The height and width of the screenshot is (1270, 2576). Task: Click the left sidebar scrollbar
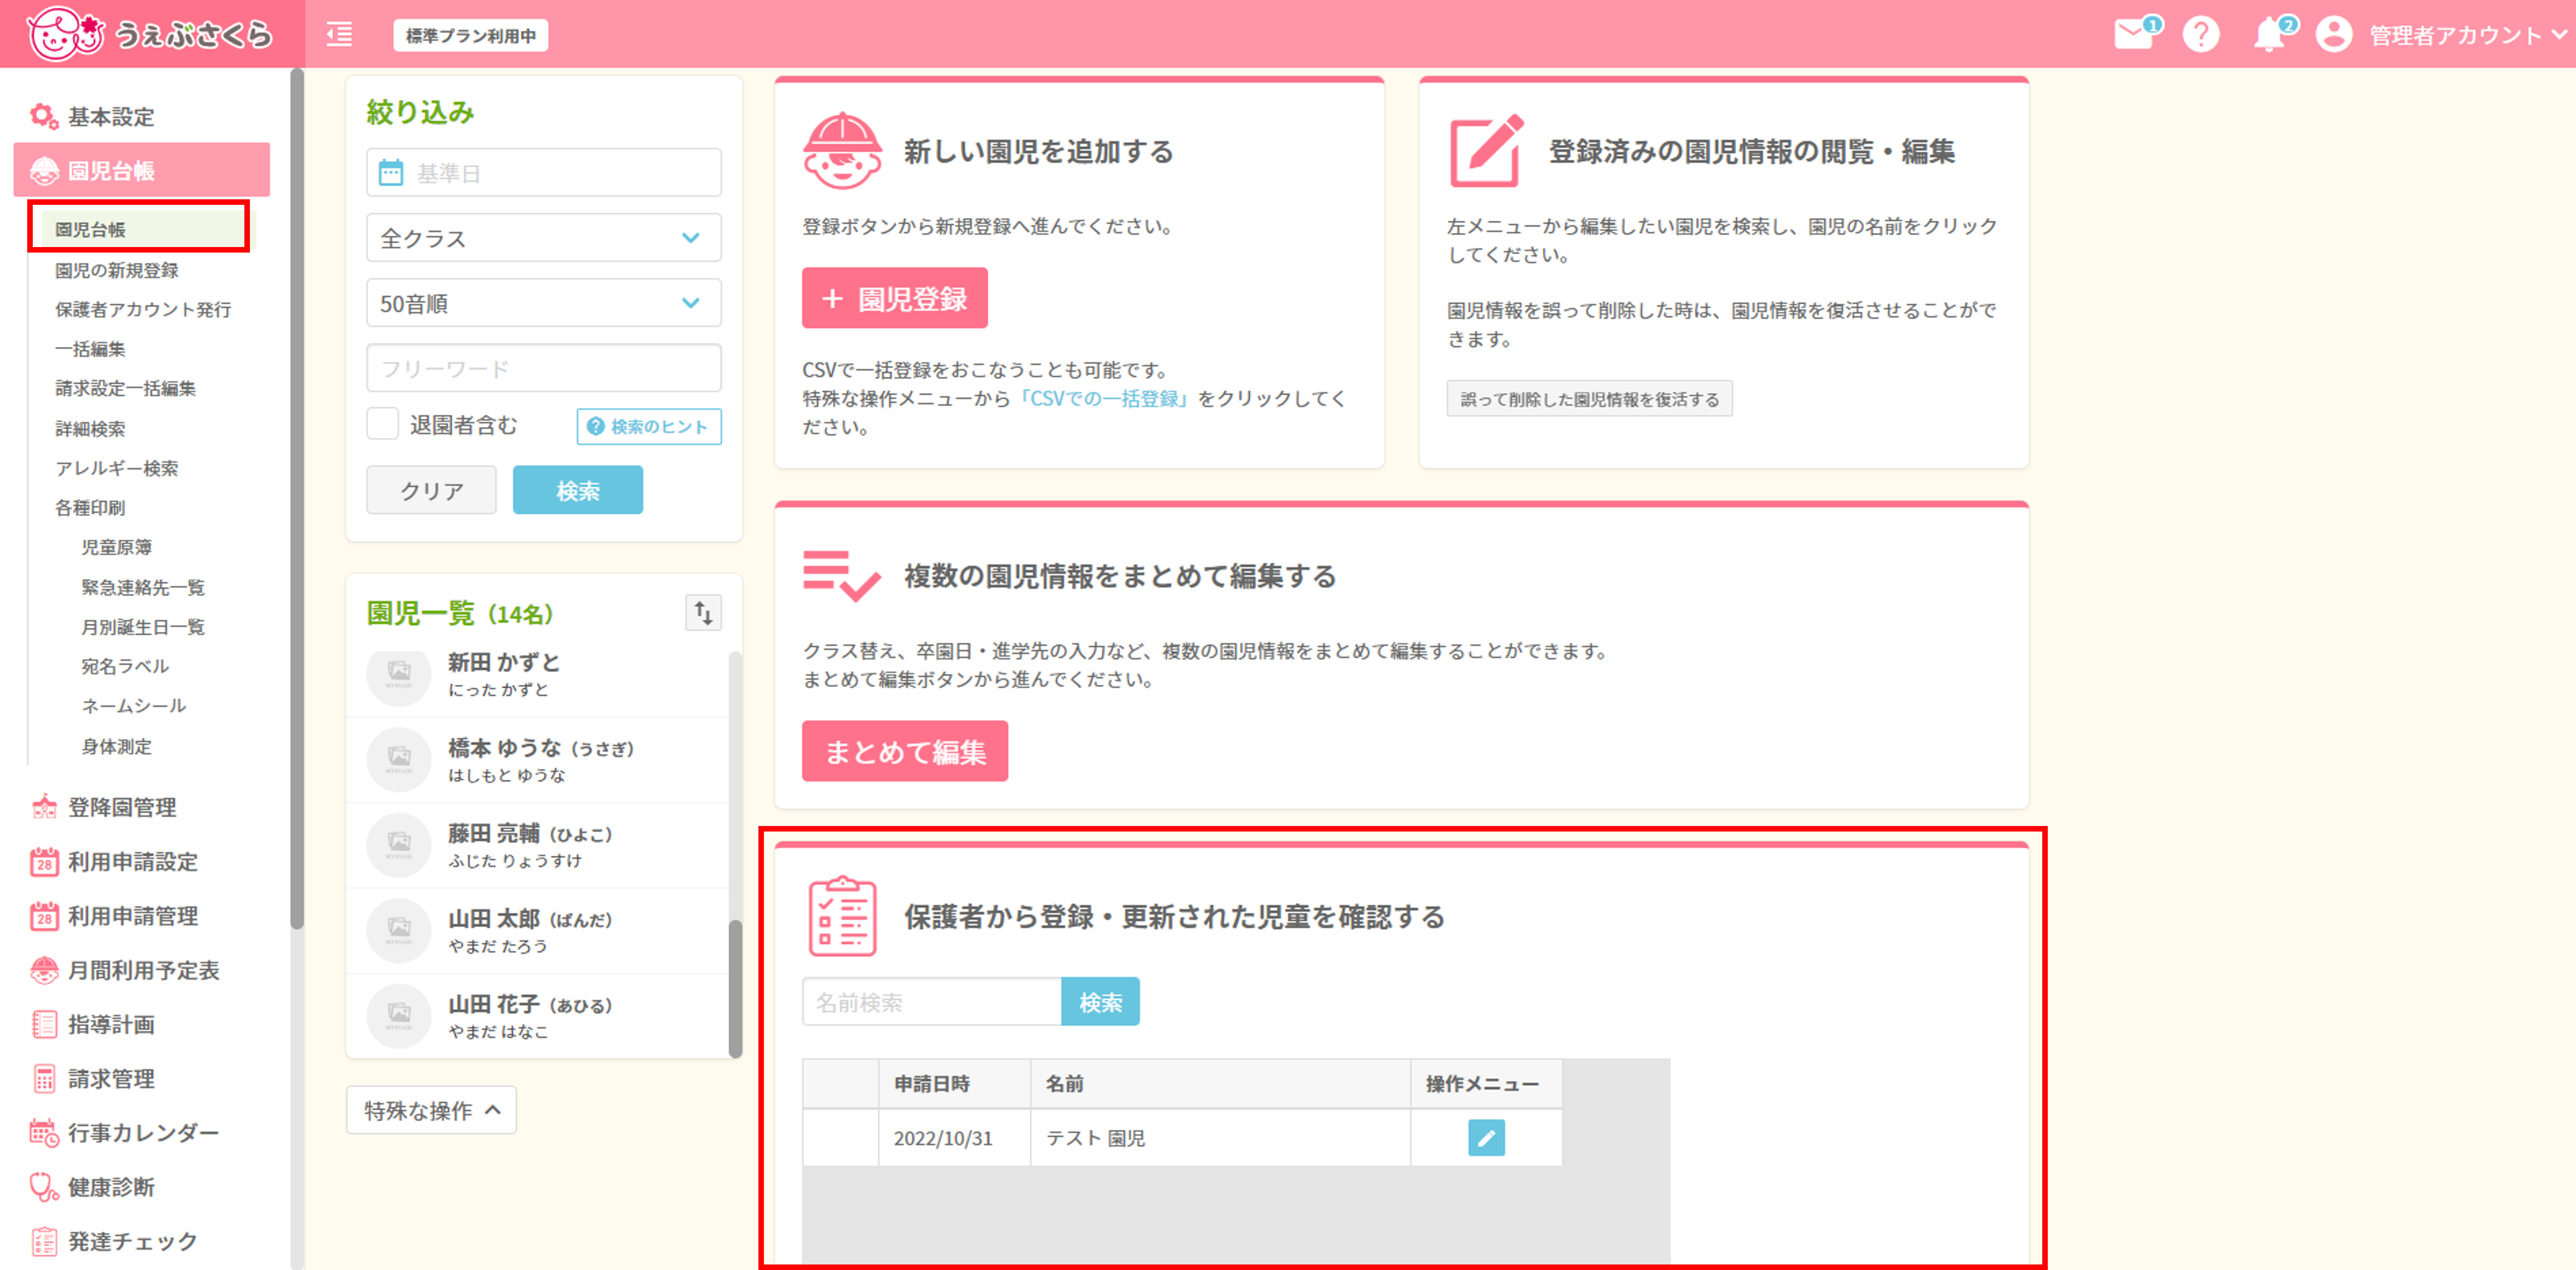click(x=297, y=498)
